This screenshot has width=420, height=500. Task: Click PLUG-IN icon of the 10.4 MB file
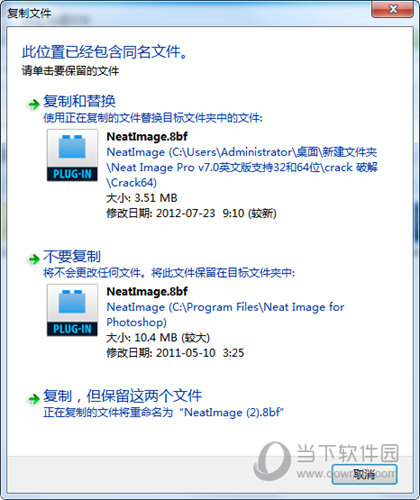(72, 310)
